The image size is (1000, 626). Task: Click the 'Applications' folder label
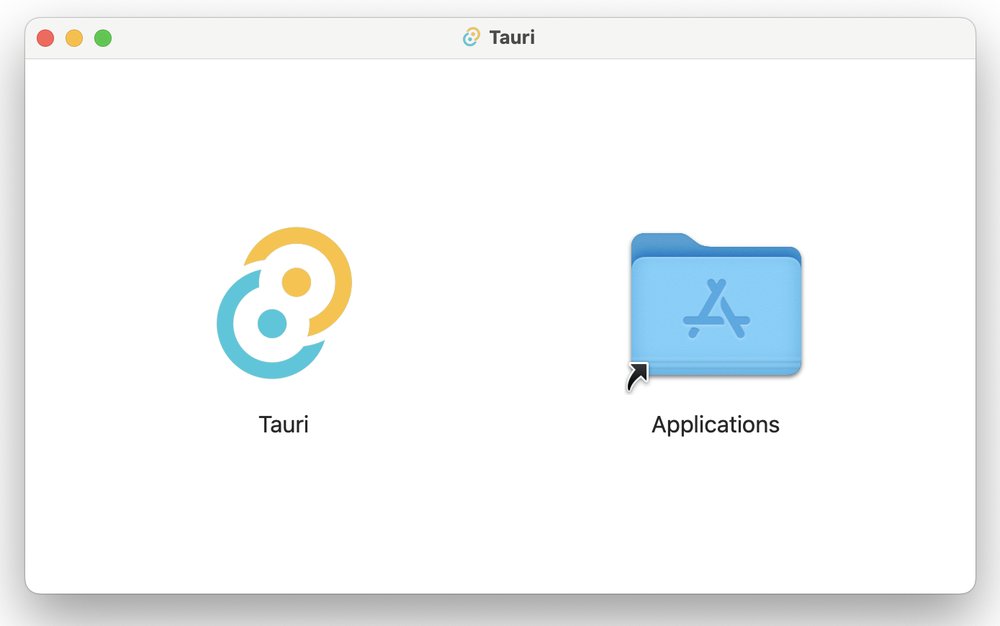click(x=716, y=425)
